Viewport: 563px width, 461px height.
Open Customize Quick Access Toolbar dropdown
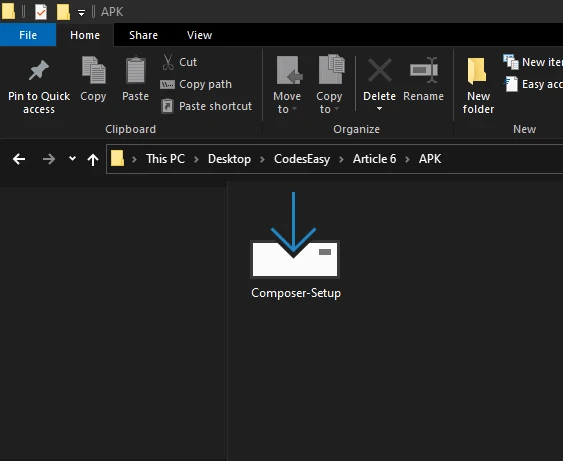[82, 13]
